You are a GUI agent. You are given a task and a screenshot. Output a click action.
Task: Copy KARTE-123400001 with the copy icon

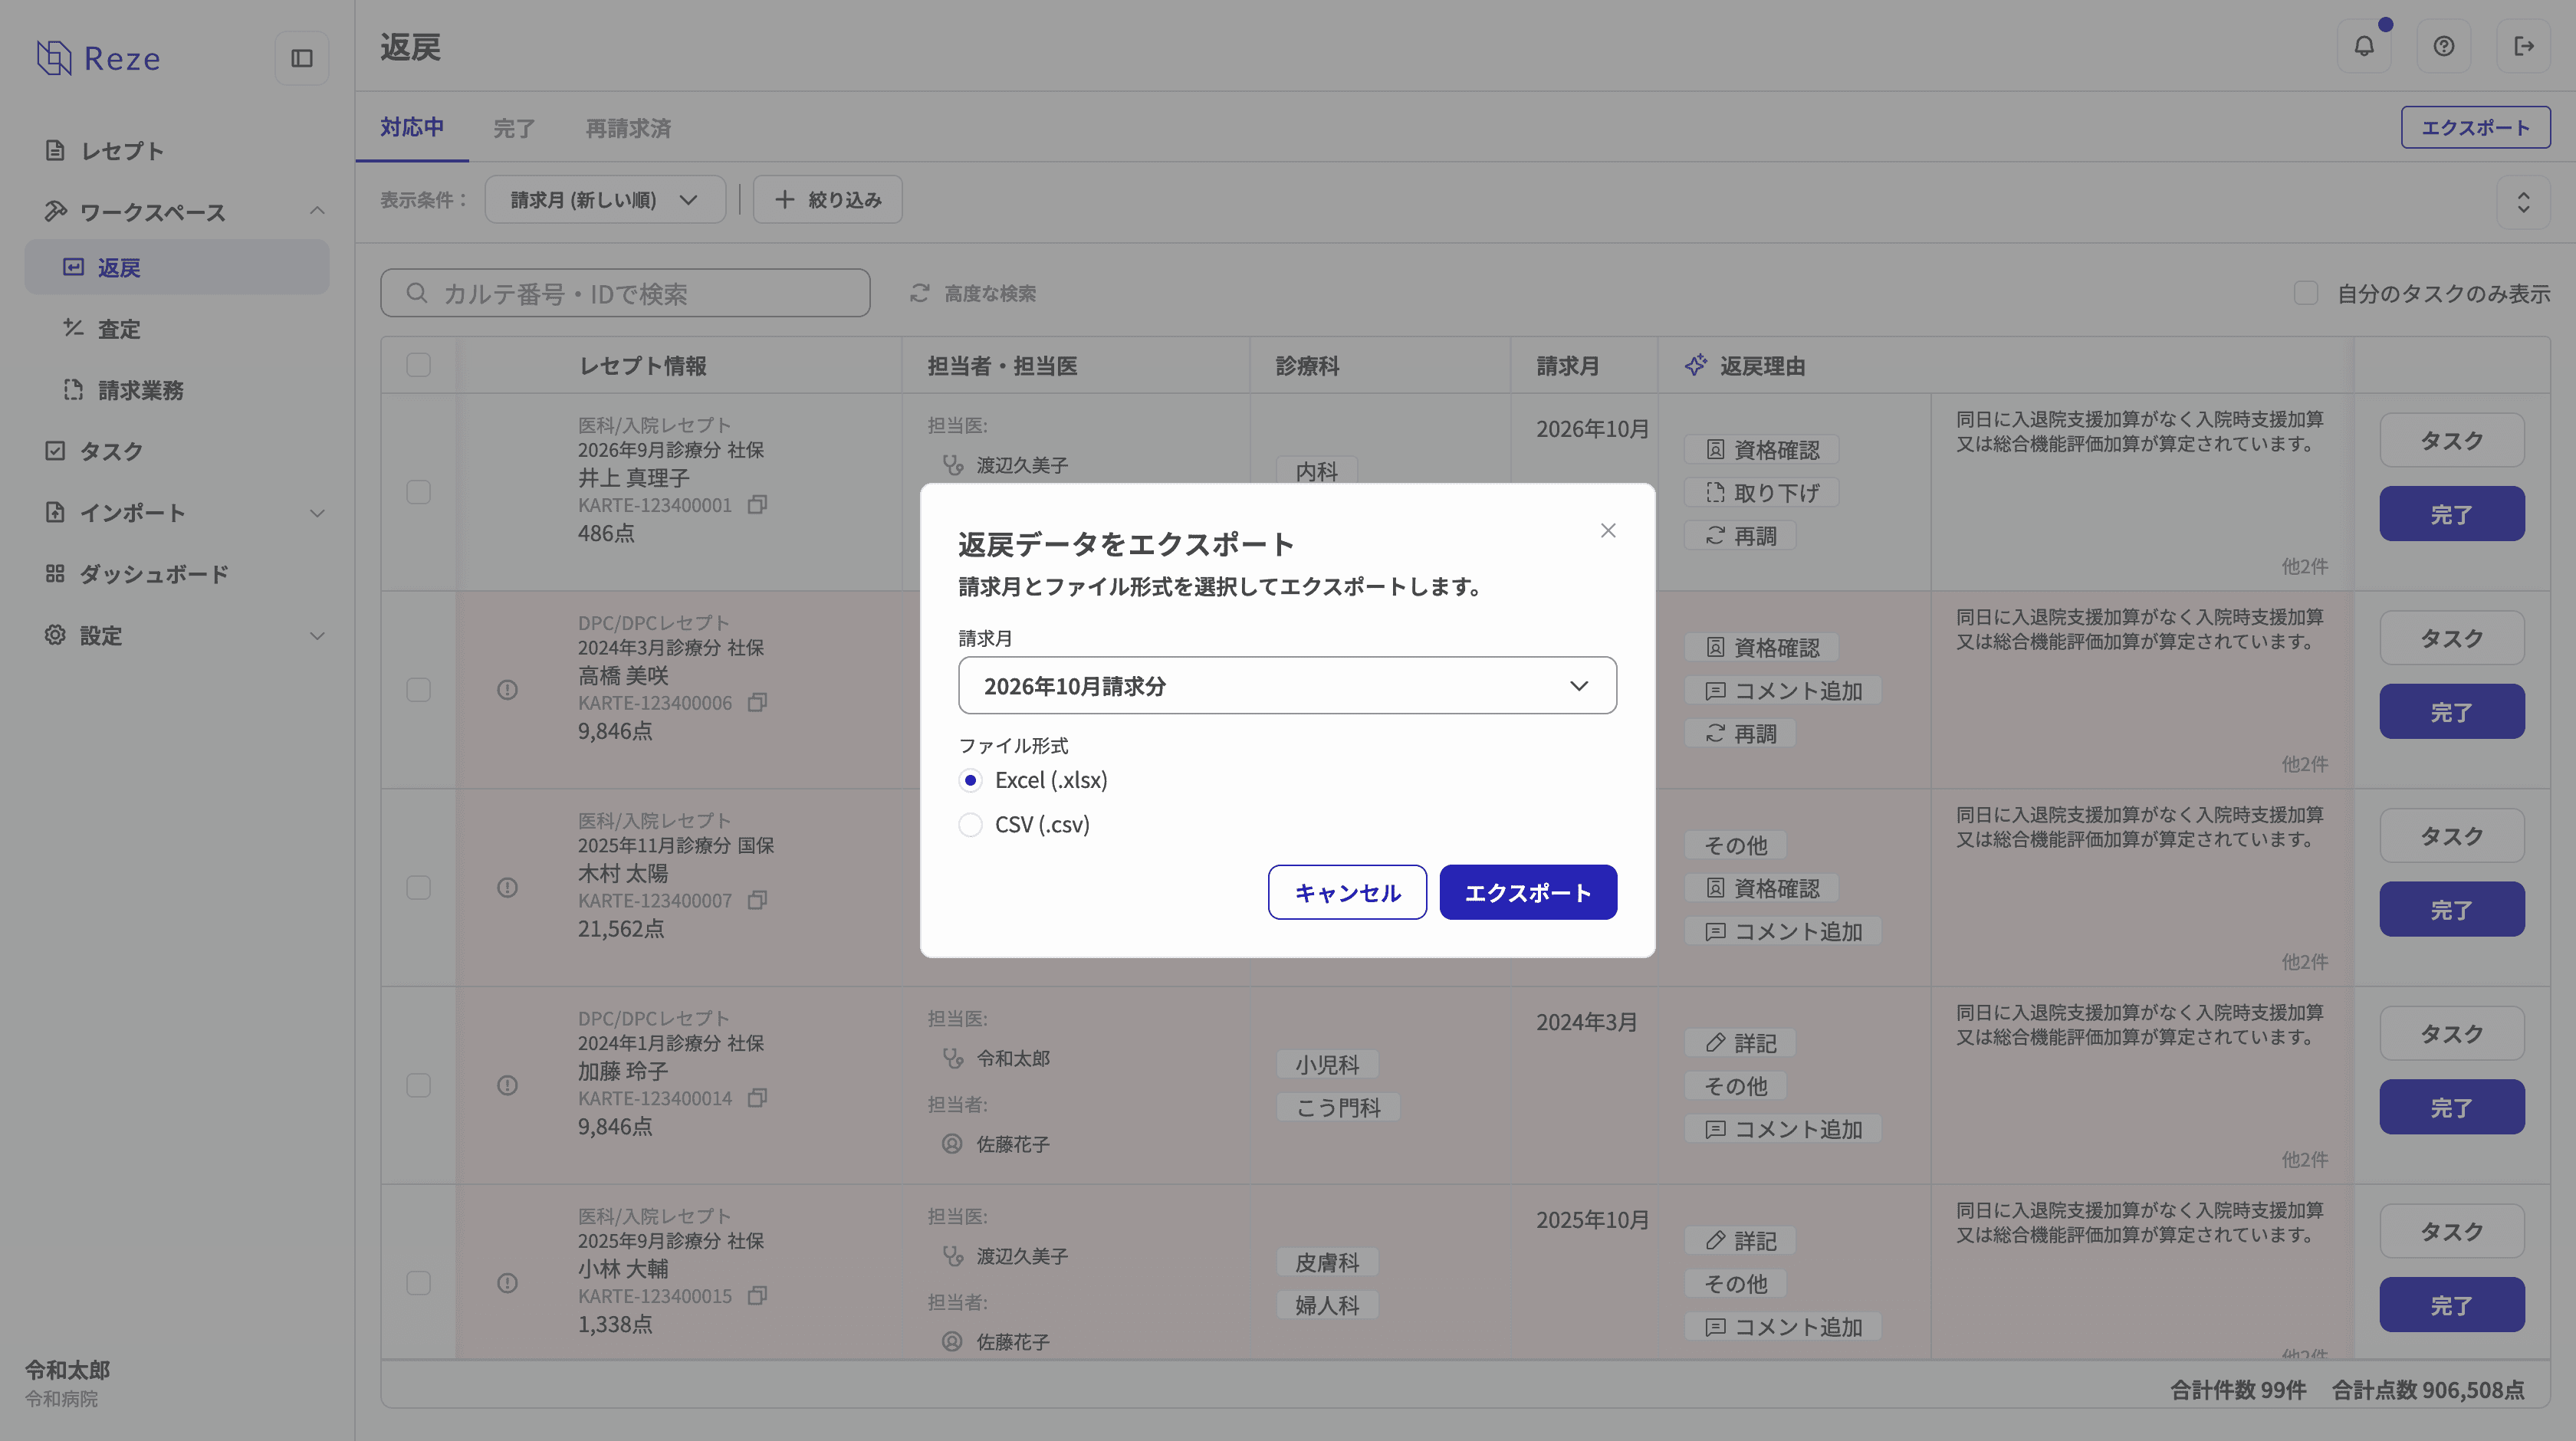(757, 505)
